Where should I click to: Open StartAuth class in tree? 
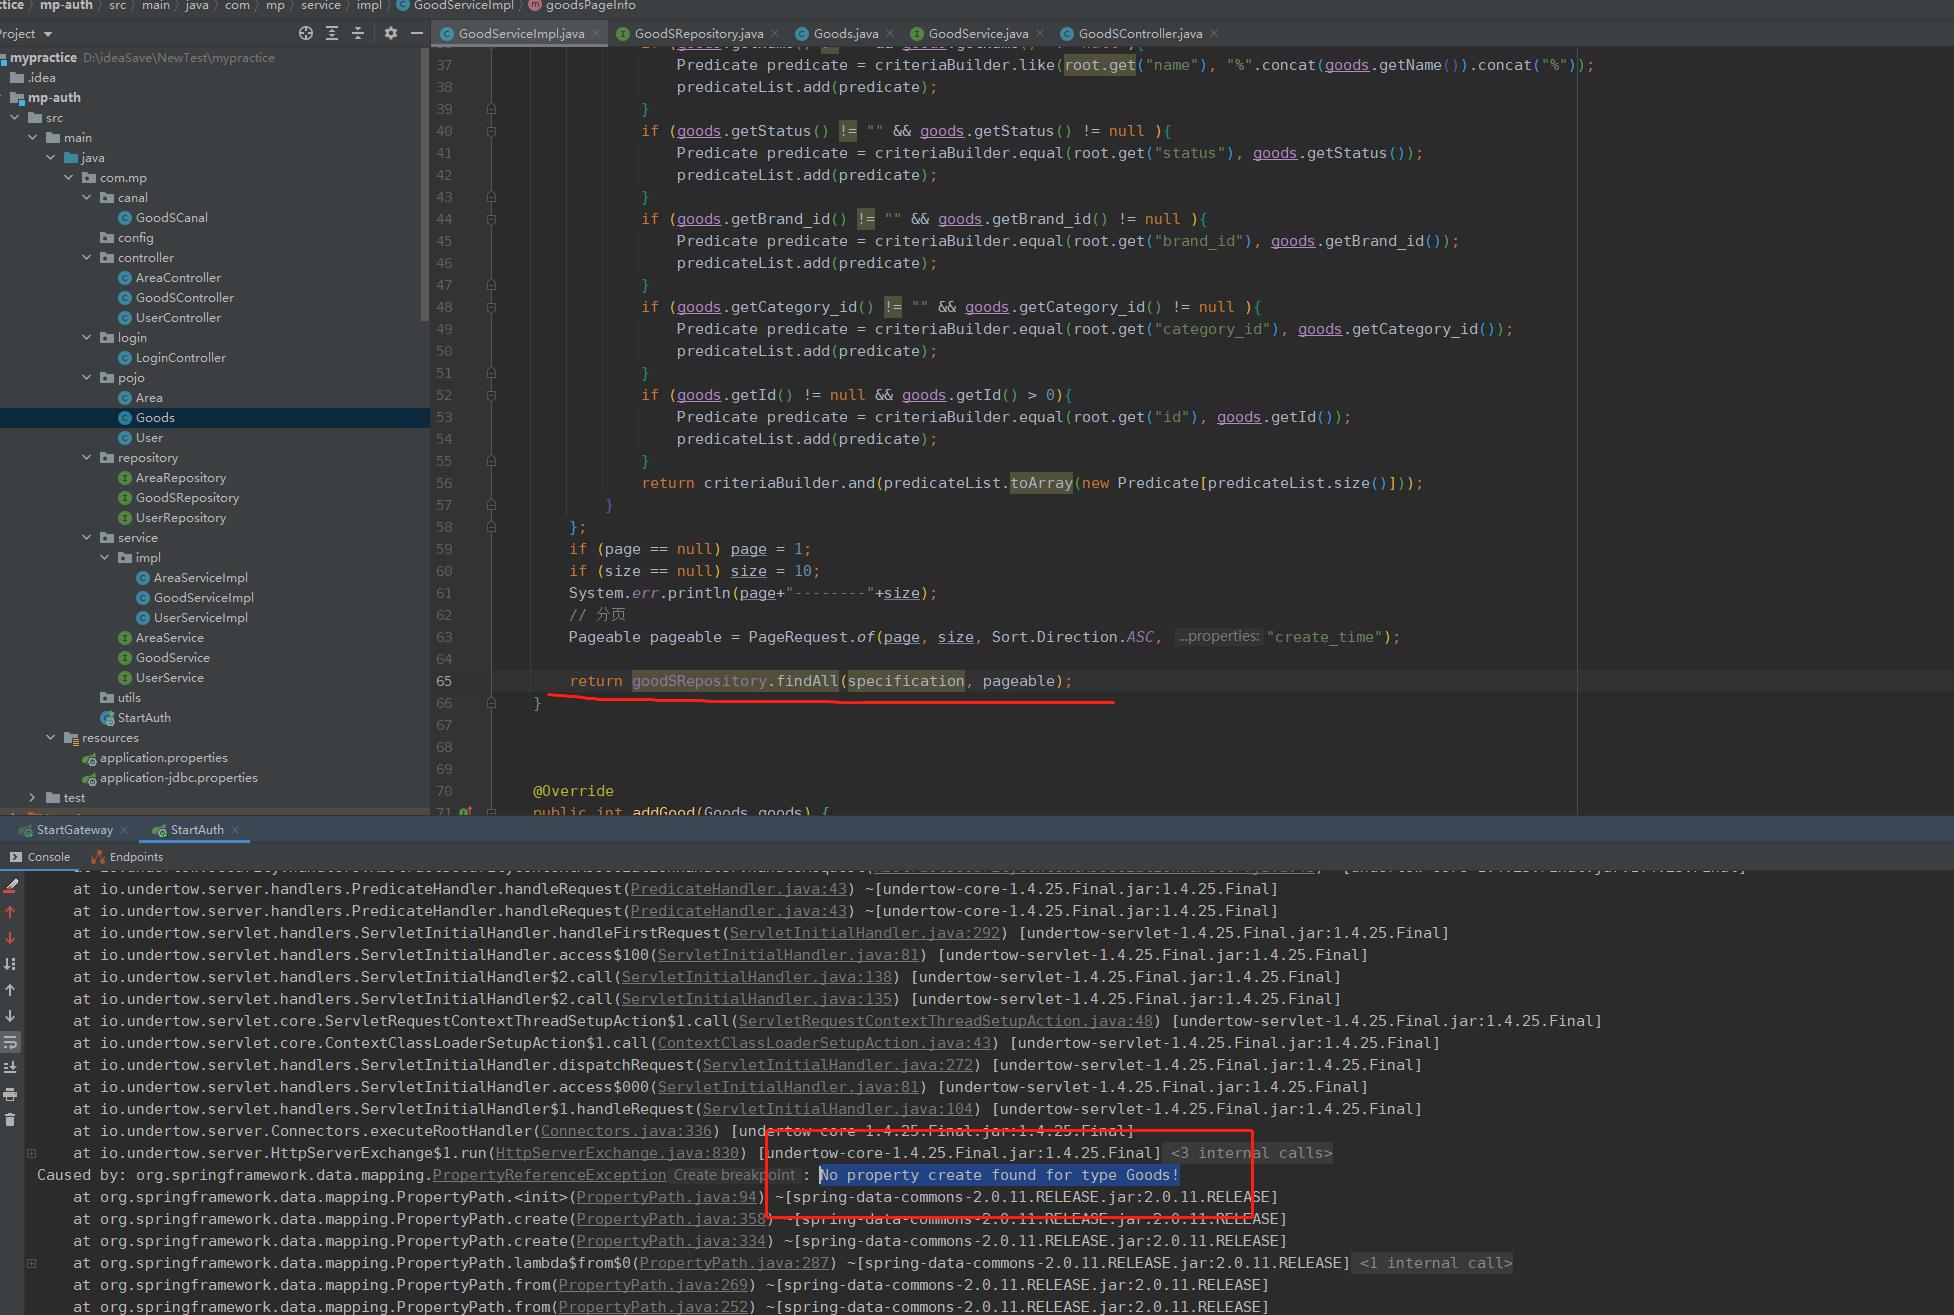(144, 718)
